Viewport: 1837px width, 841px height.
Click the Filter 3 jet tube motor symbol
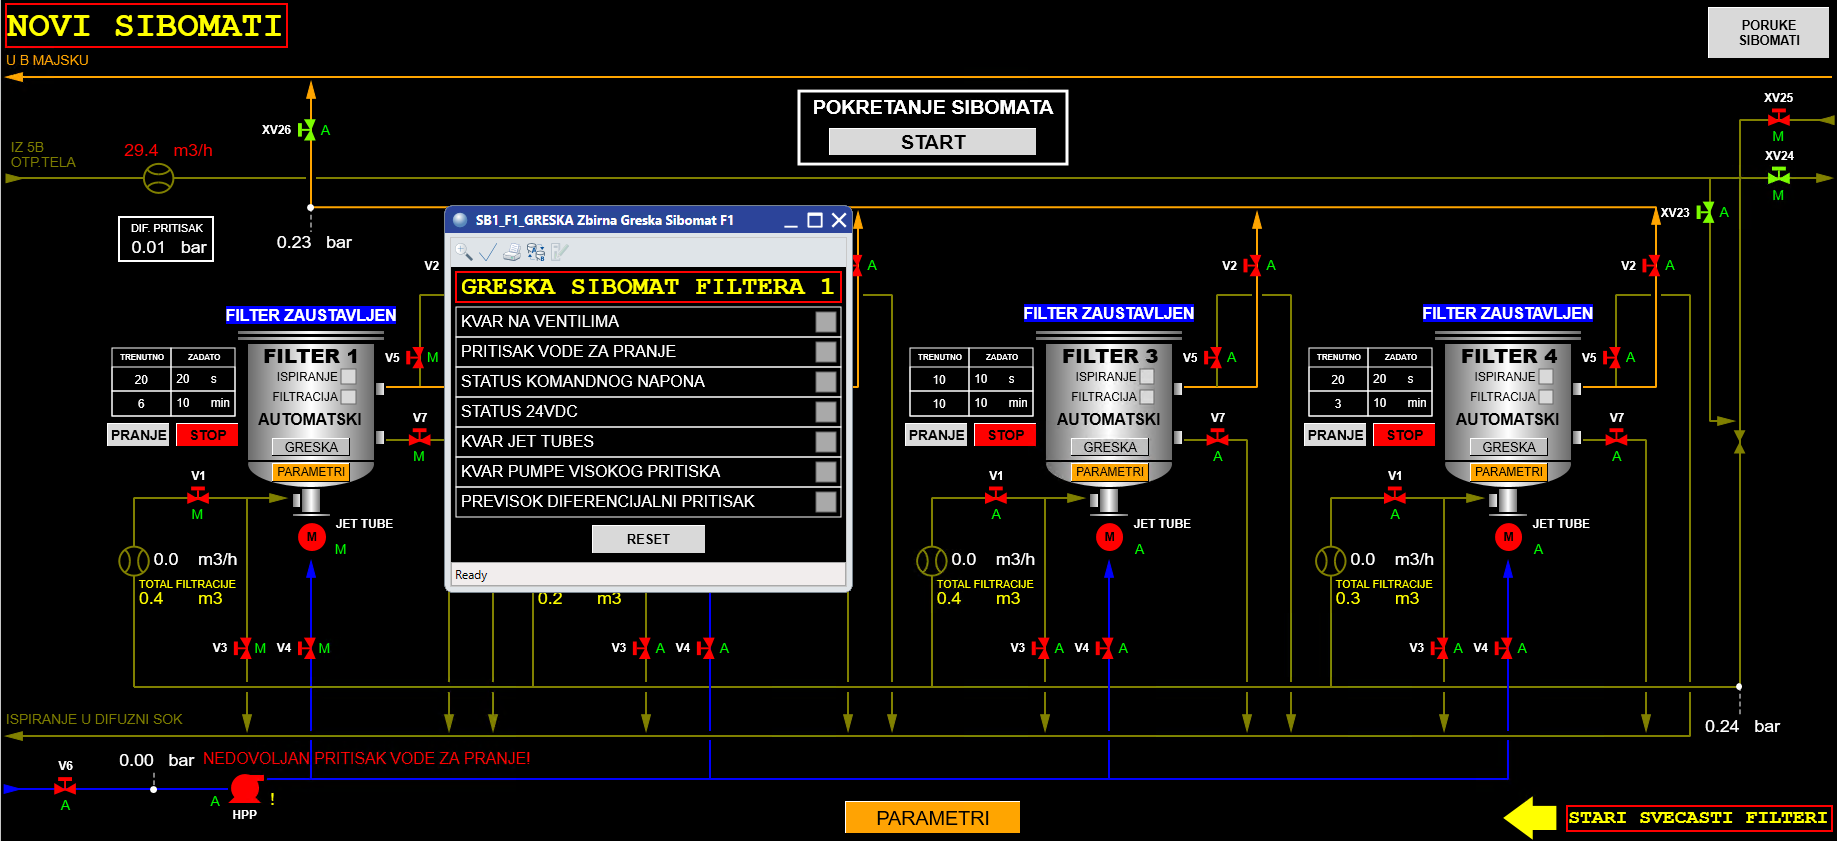[1109, 537]
